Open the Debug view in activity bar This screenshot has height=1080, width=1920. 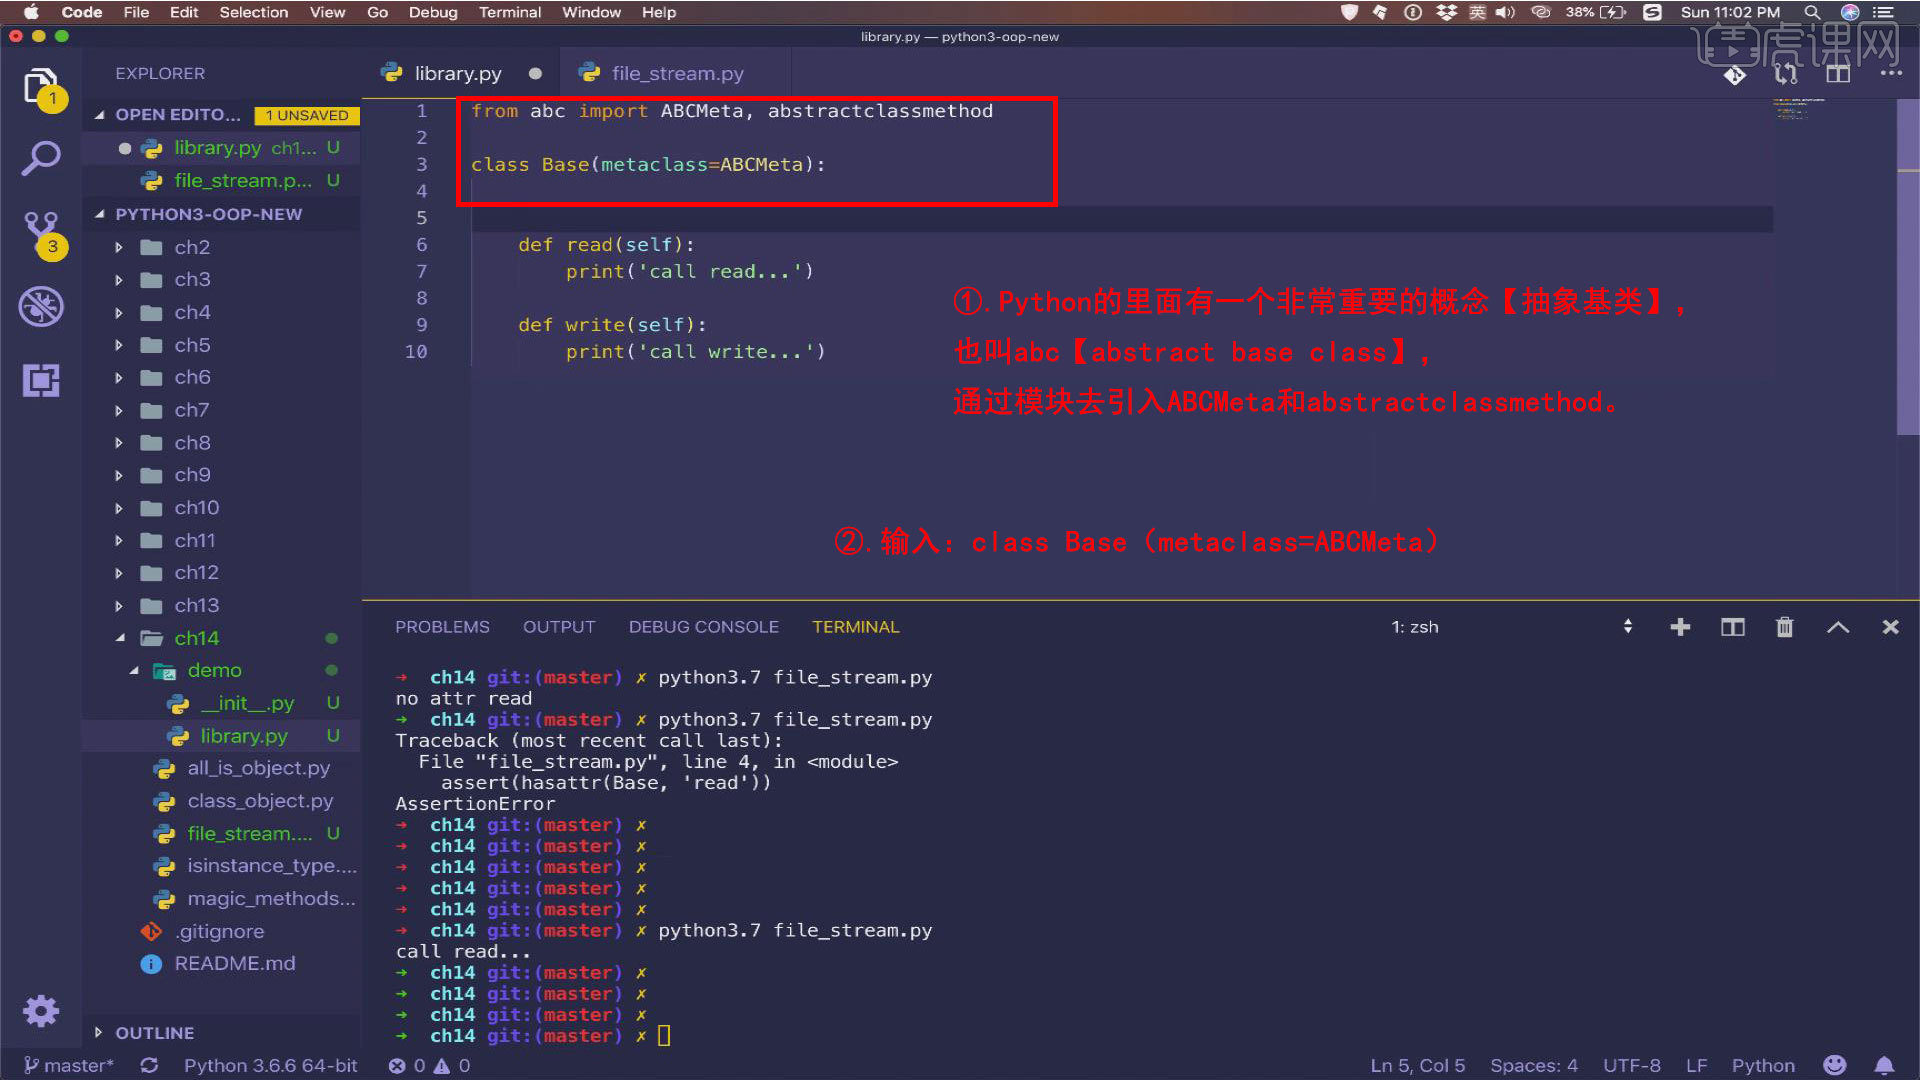click(41, 307)
